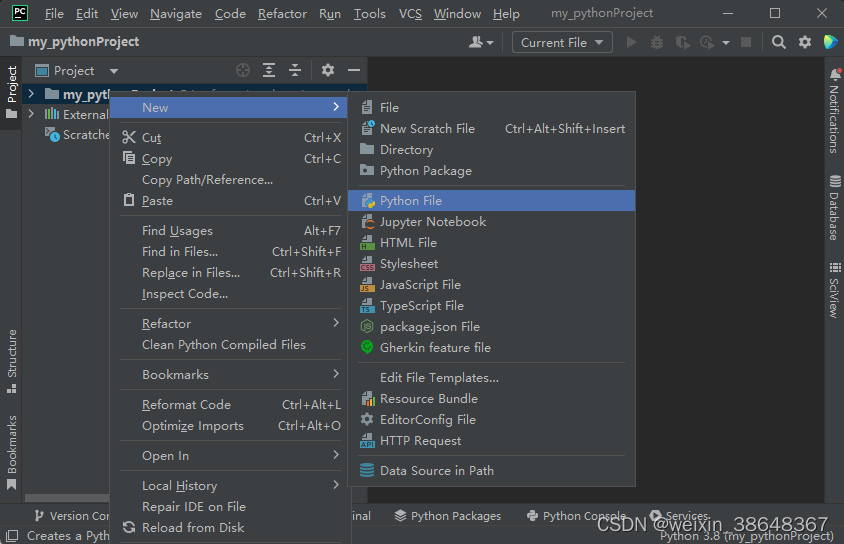
Task: Choose Directory from New submenu
Action: 491,150
